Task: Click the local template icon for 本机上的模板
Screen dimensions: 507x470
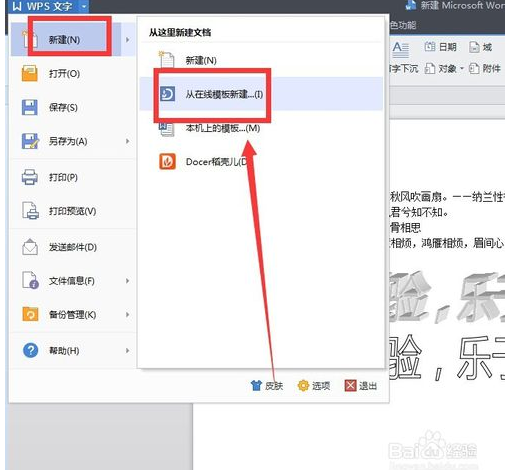Action: [167, 129]
